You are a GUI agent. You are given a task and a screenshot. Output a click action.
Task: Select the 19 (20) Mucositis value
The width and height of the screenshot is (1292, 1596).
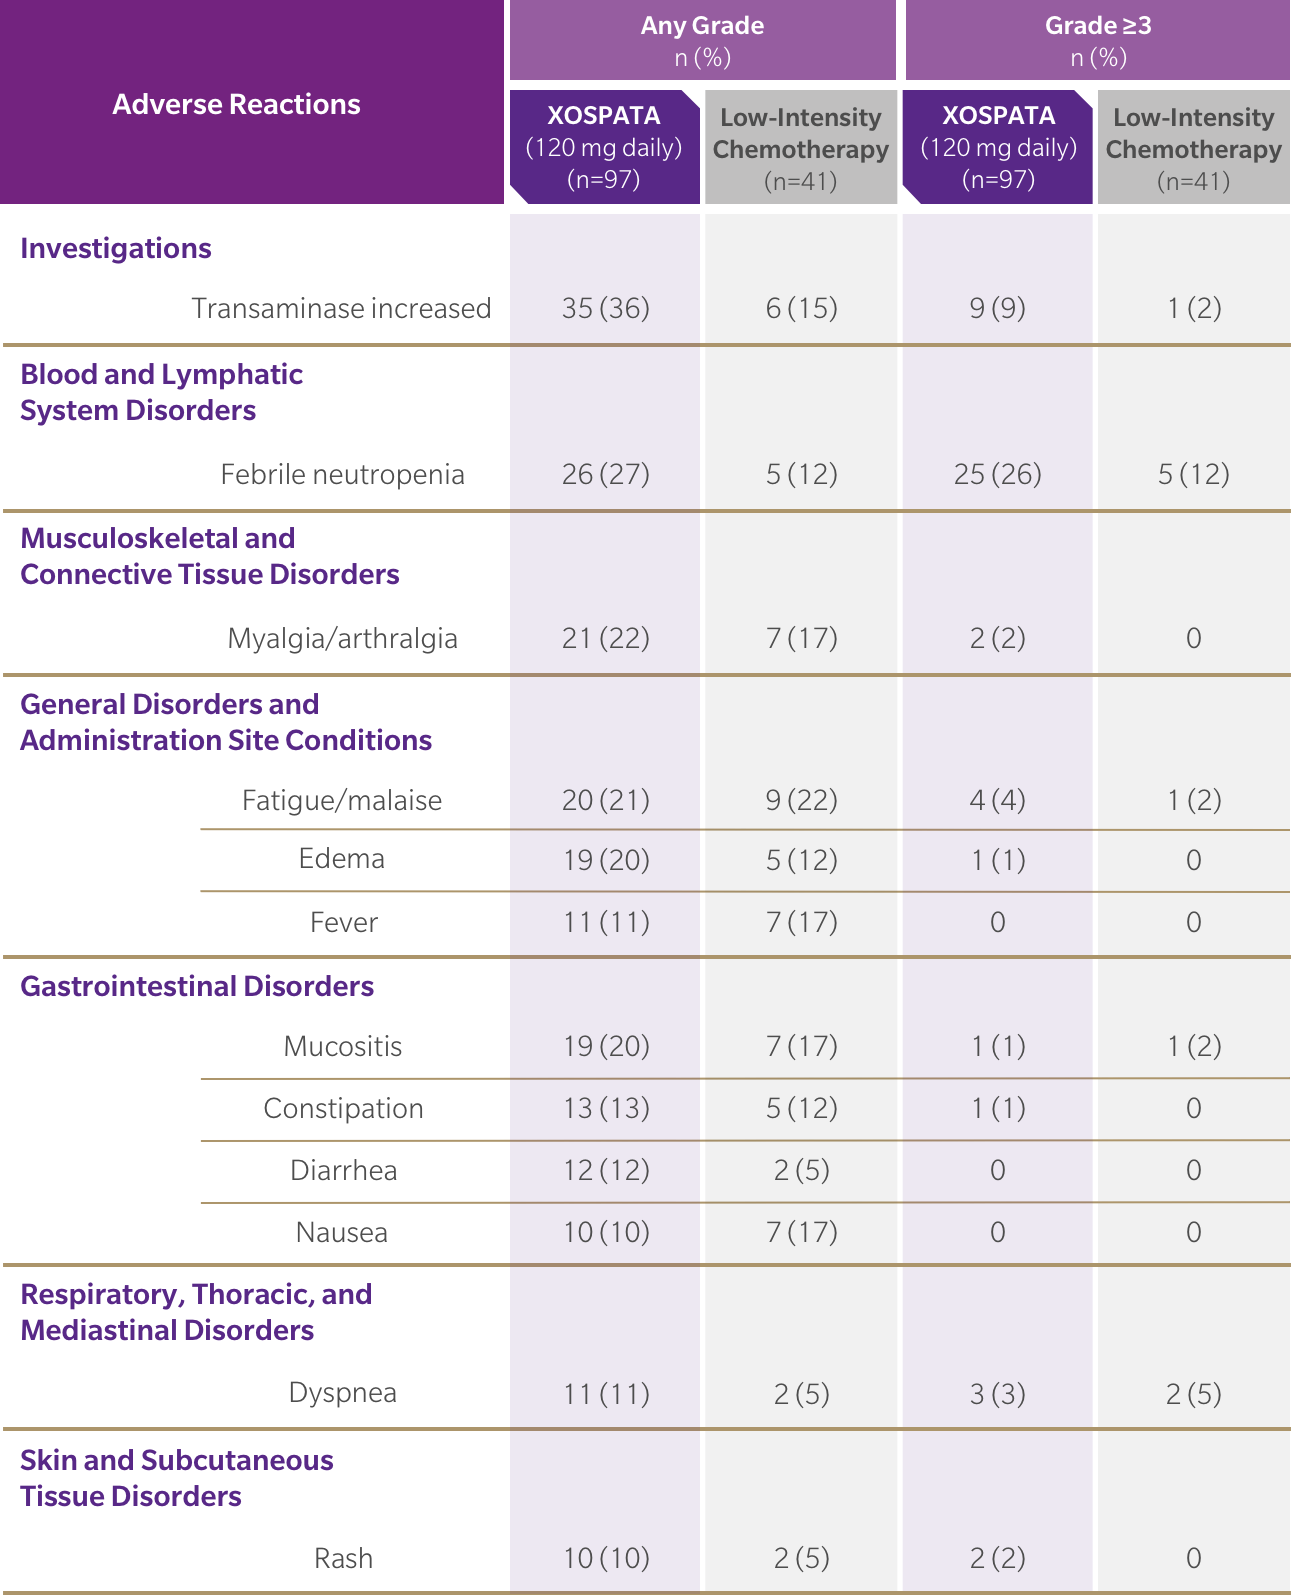point(606,1046)
